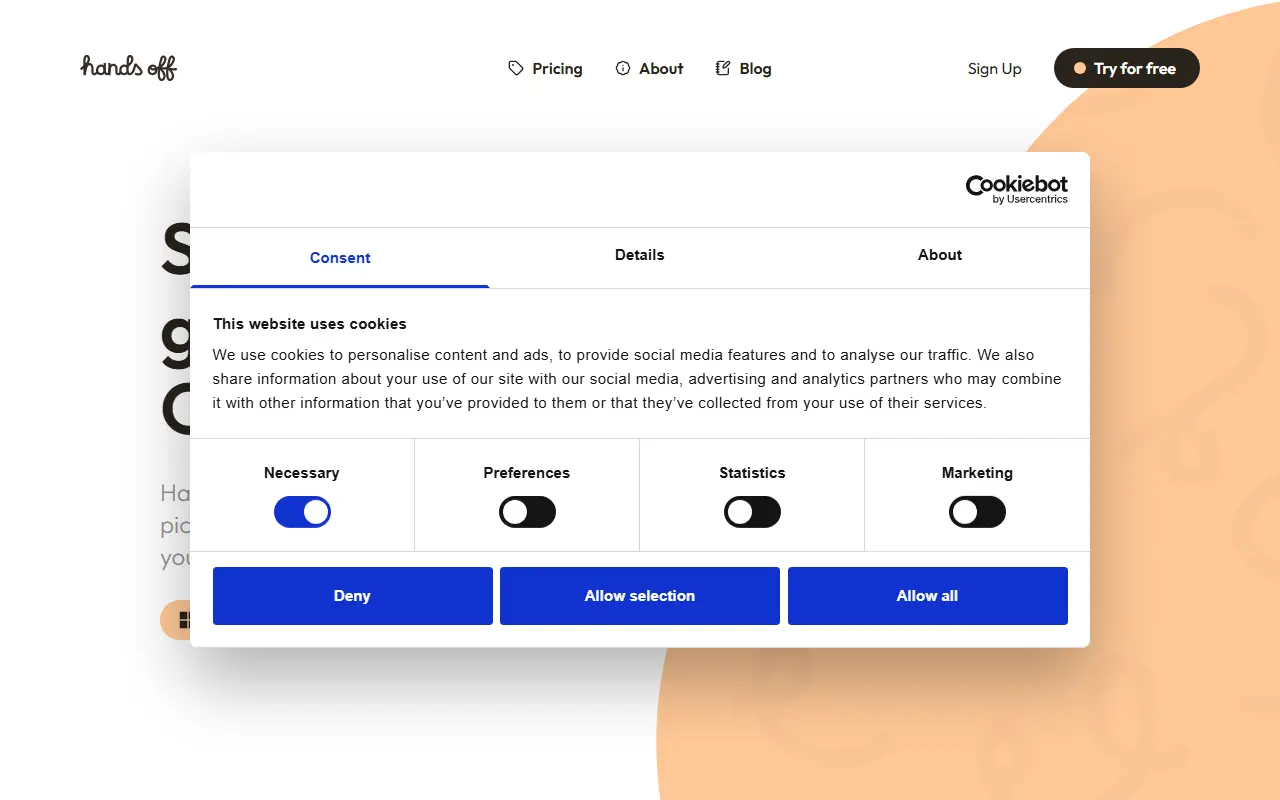The image size is (1280, 800).
Task: Click the Pricing tag icon
Action: 516,68
